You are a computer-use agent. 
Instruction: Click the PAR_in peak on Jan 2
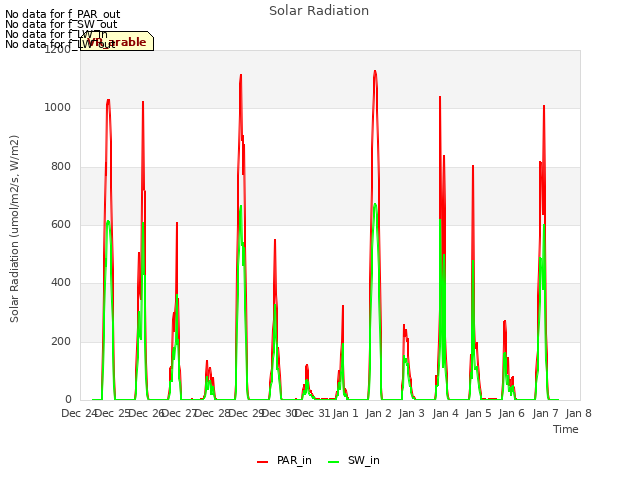click(x=375, y=71)
